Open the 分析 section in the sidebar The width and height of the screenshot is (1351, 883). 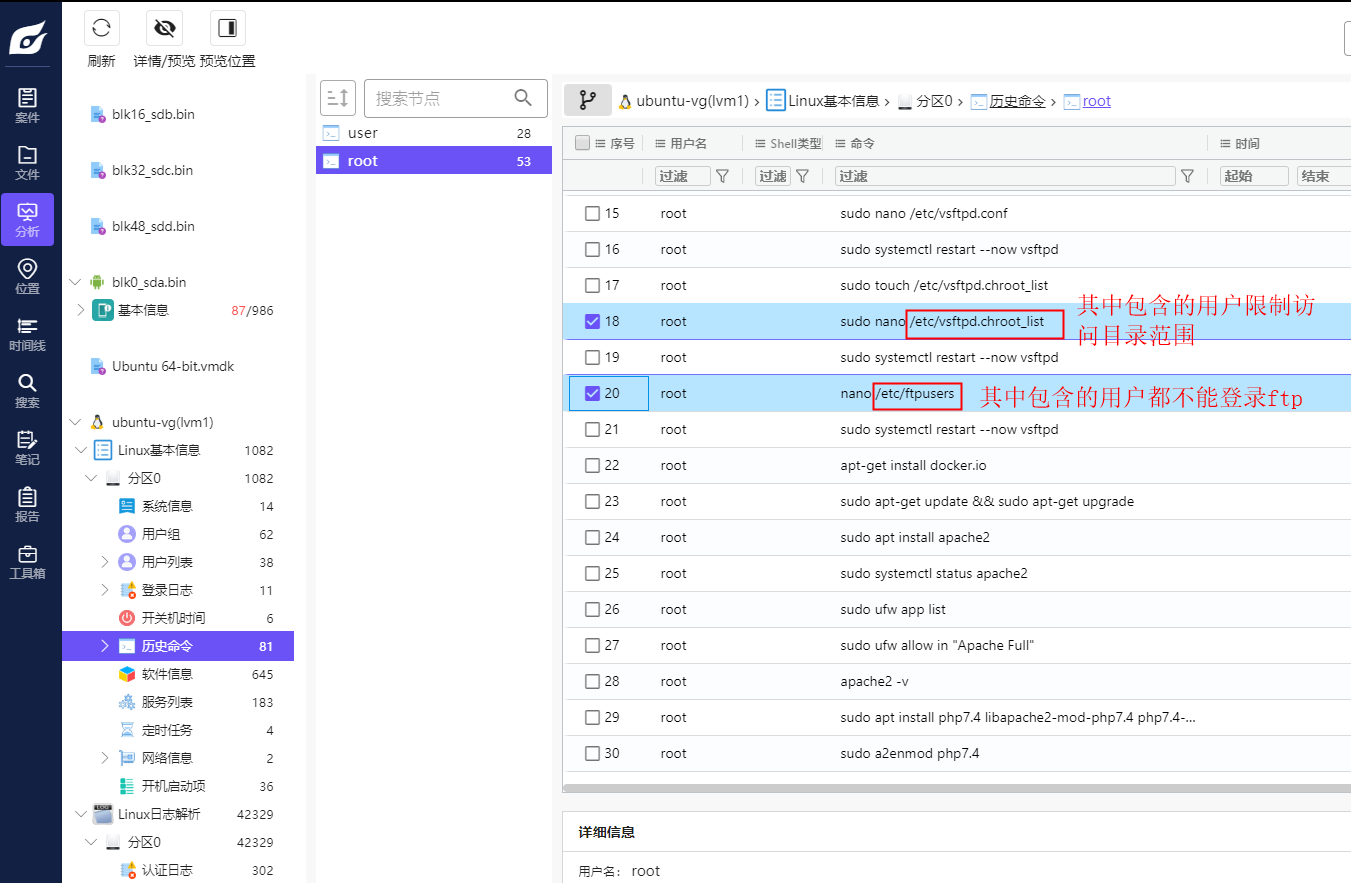28,220
